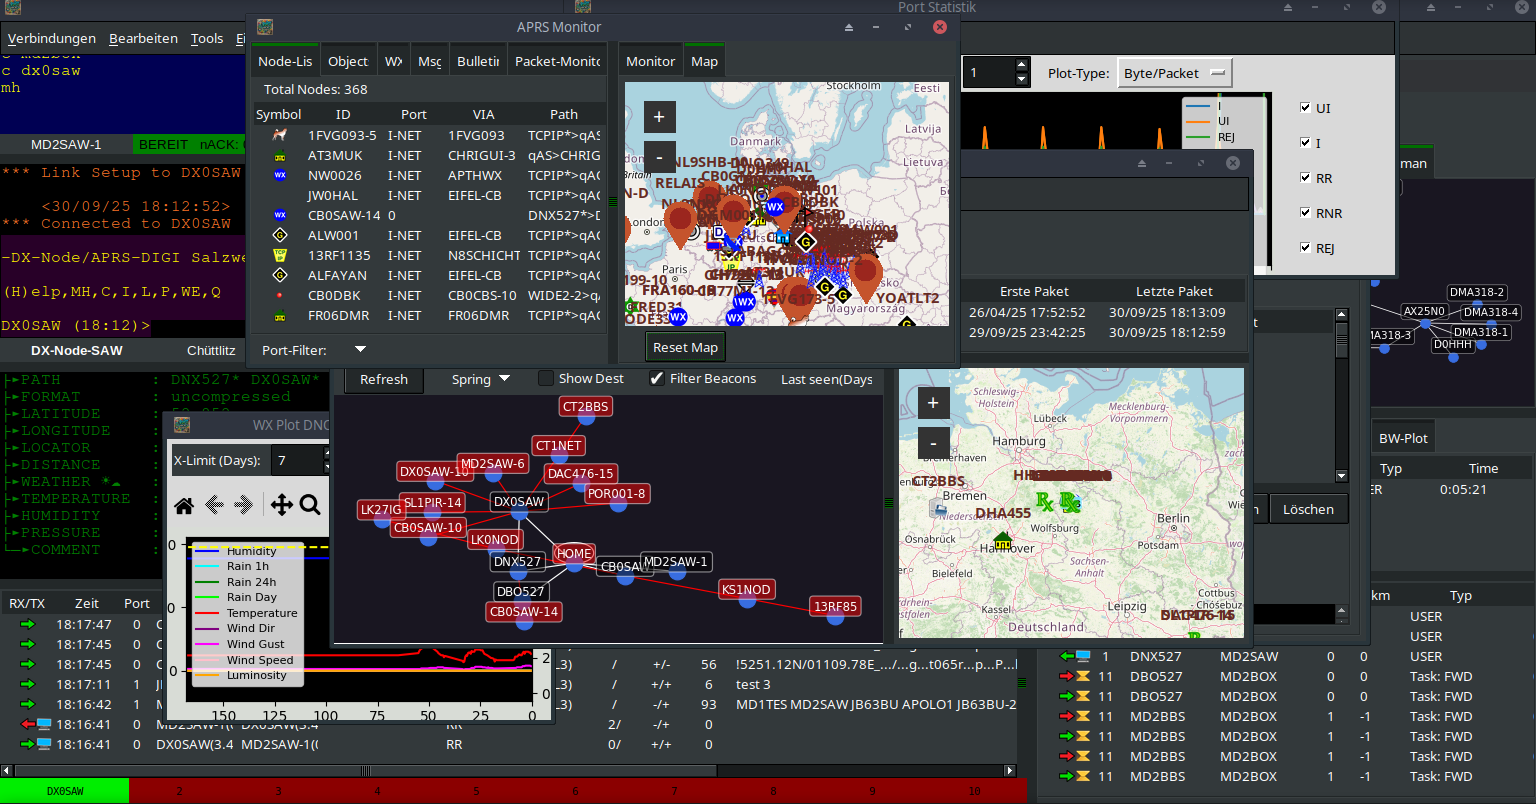This screenshot has height=804, width=1536.
Task: Switch to the Bulletin tab in APRS Monitor
Action: pos(477,61)
